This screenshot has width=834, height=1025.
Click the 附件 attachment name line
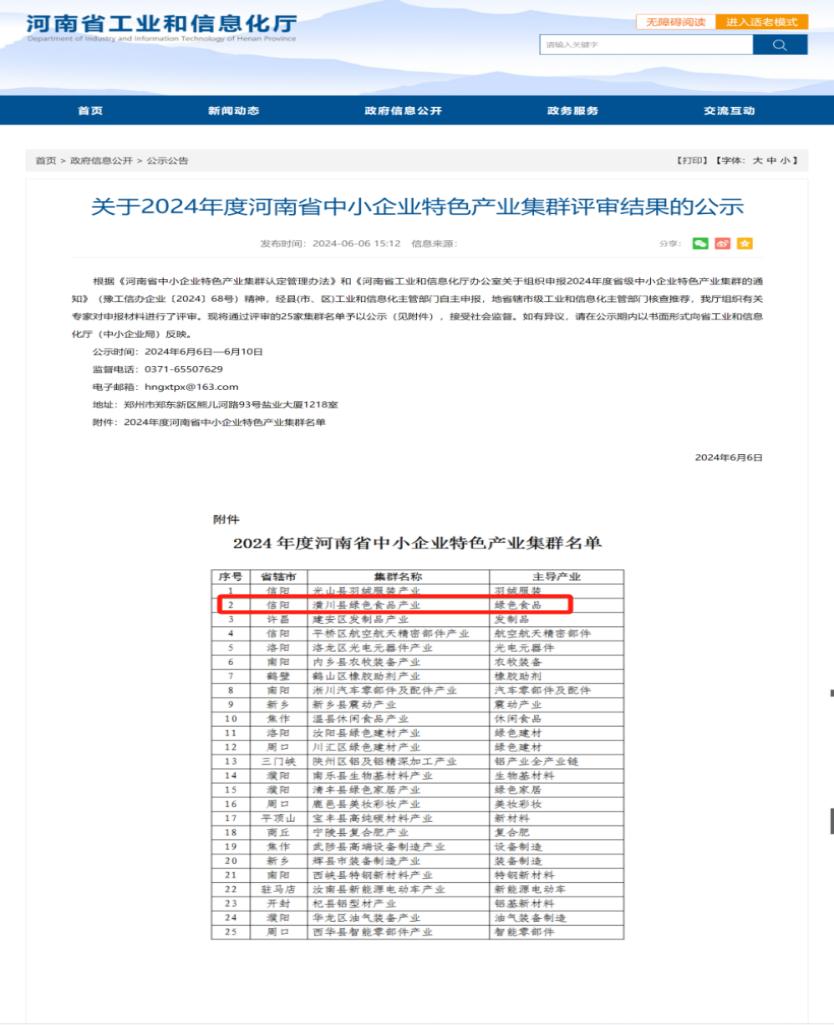pos(209,422)
